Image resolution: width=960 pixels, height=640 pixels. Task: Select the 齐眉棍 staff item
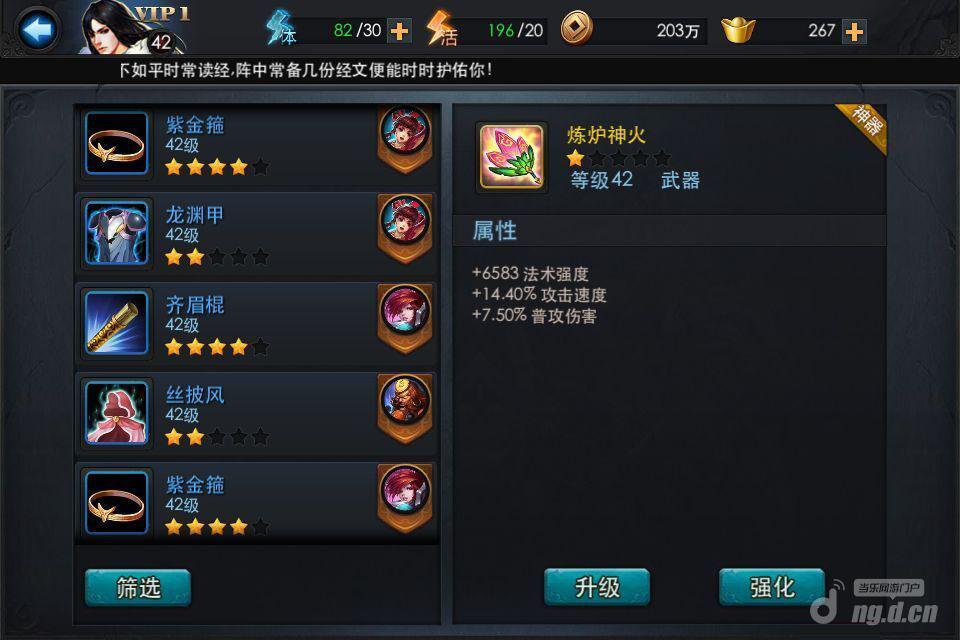click(x=257, y=323)
